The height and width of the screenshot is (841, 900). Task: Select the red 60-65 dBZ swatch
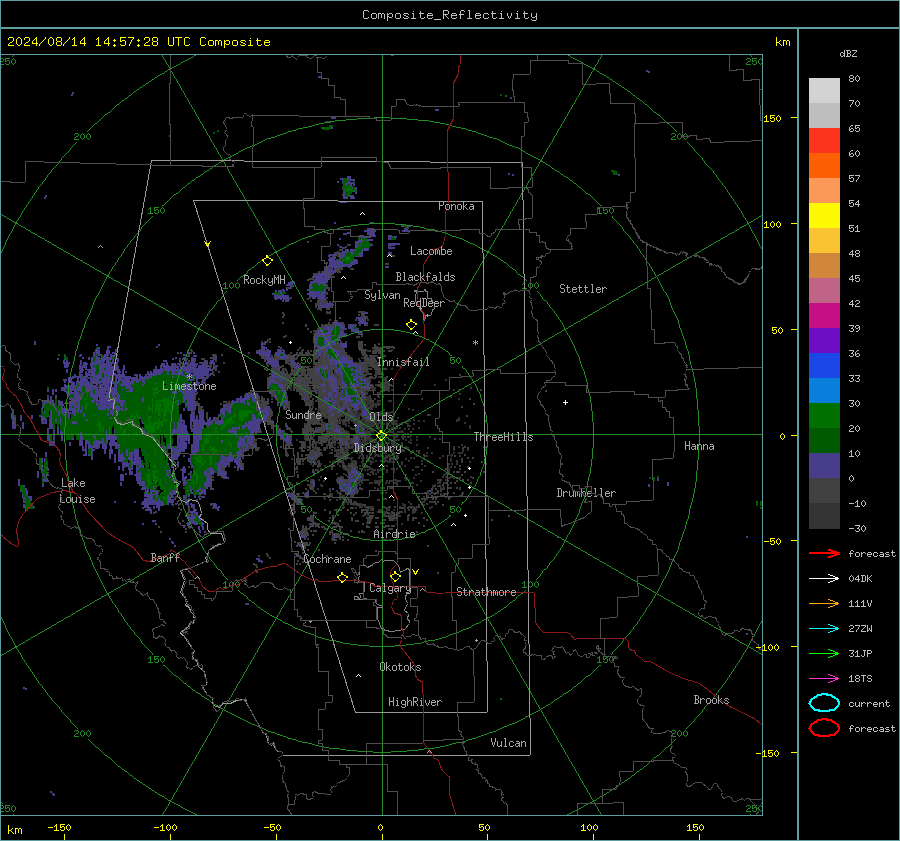click(824, 140)
